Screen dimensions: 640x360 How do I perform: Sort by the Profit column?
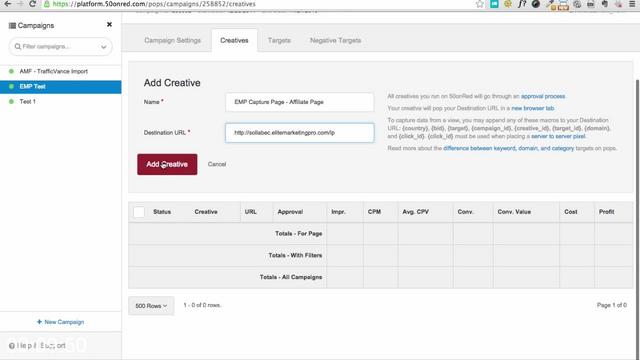pyautogui.click(x=607, y=212)
